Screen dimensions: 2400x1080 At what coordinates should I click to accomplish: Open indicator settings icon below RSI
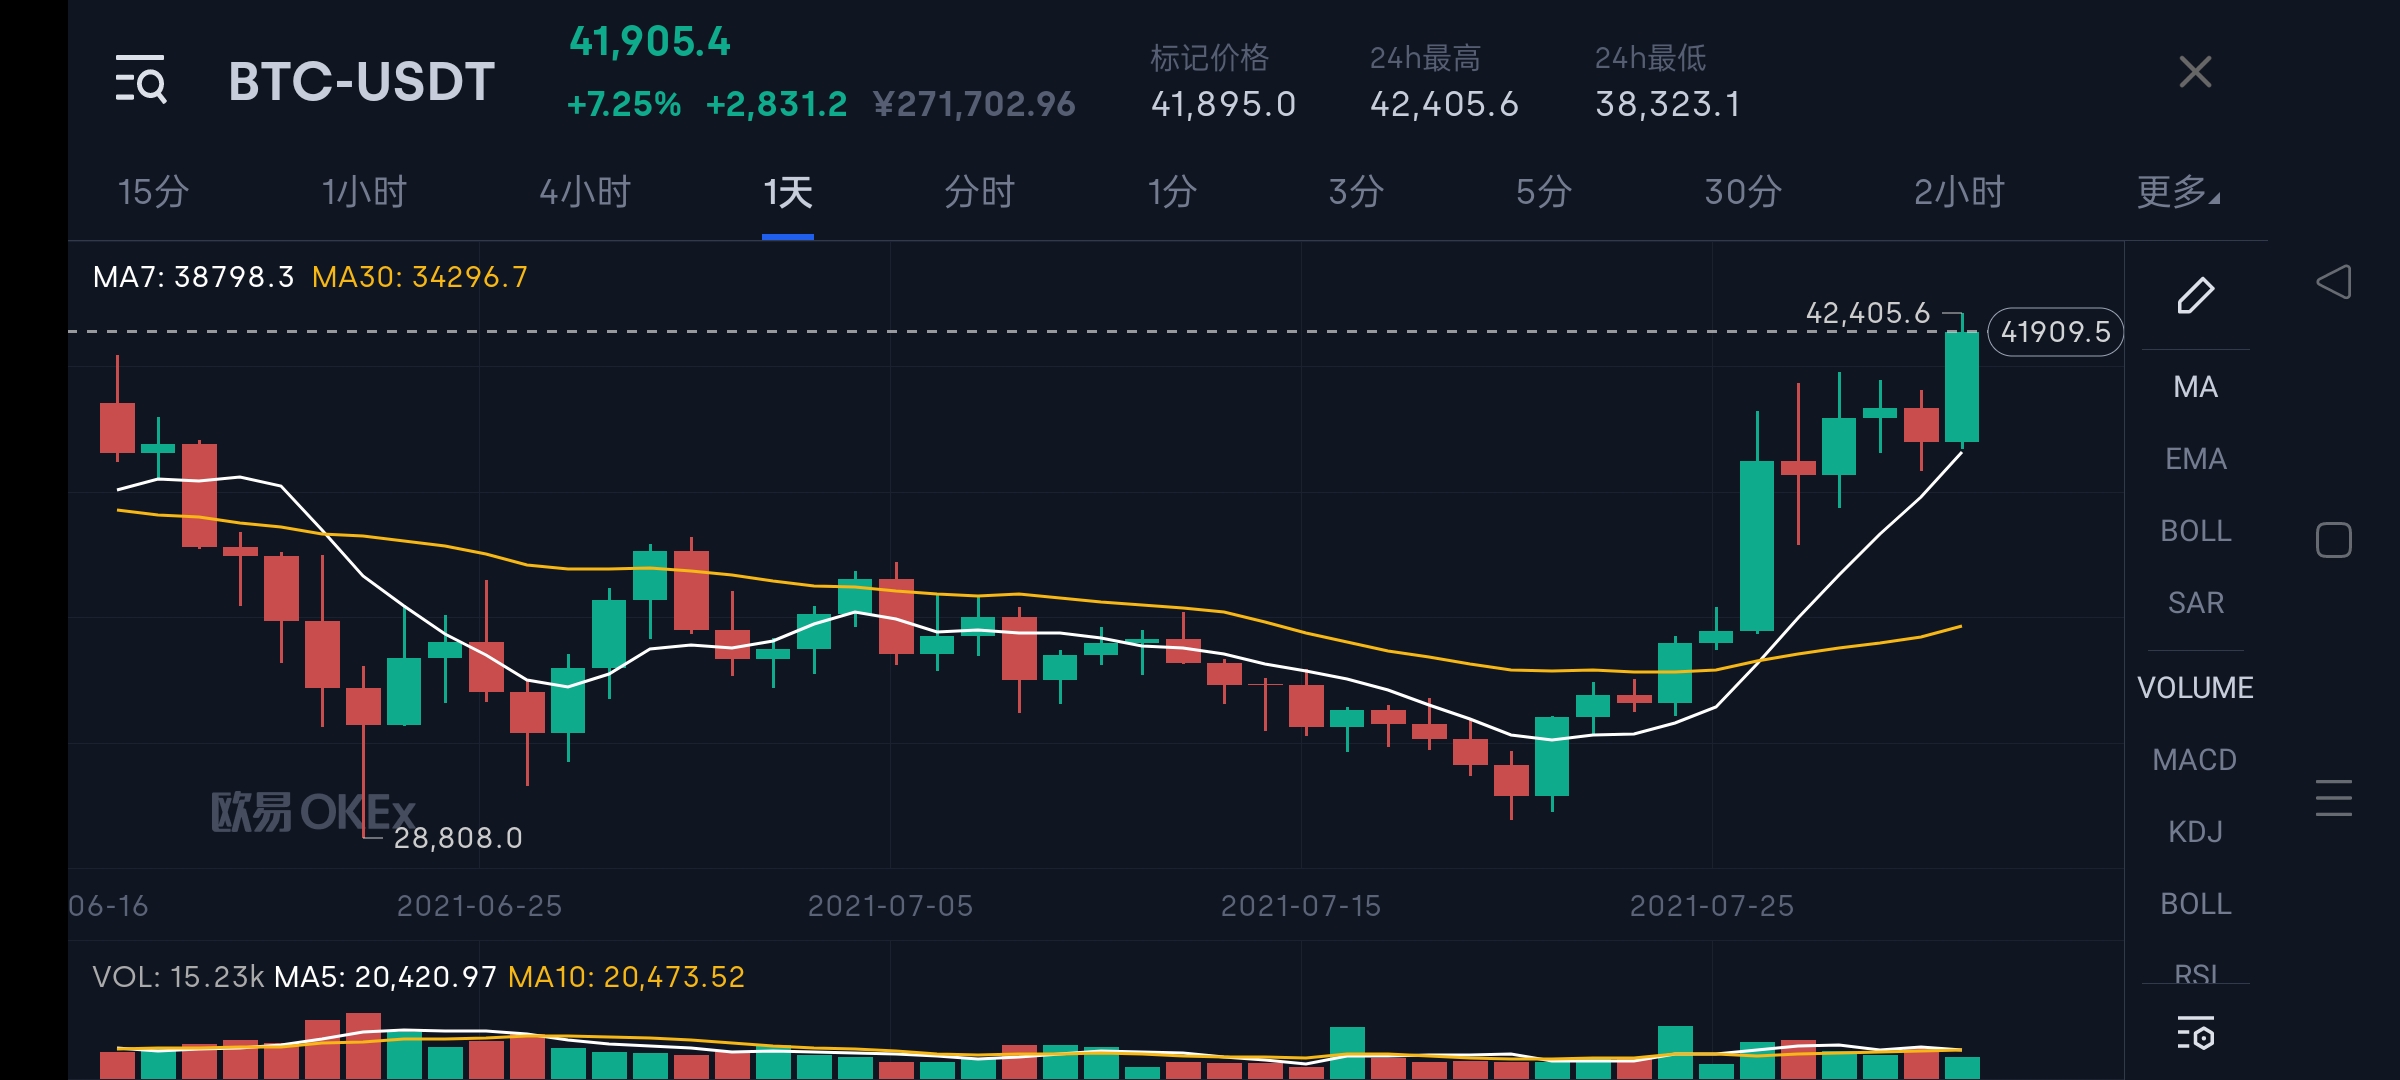2195,1033
